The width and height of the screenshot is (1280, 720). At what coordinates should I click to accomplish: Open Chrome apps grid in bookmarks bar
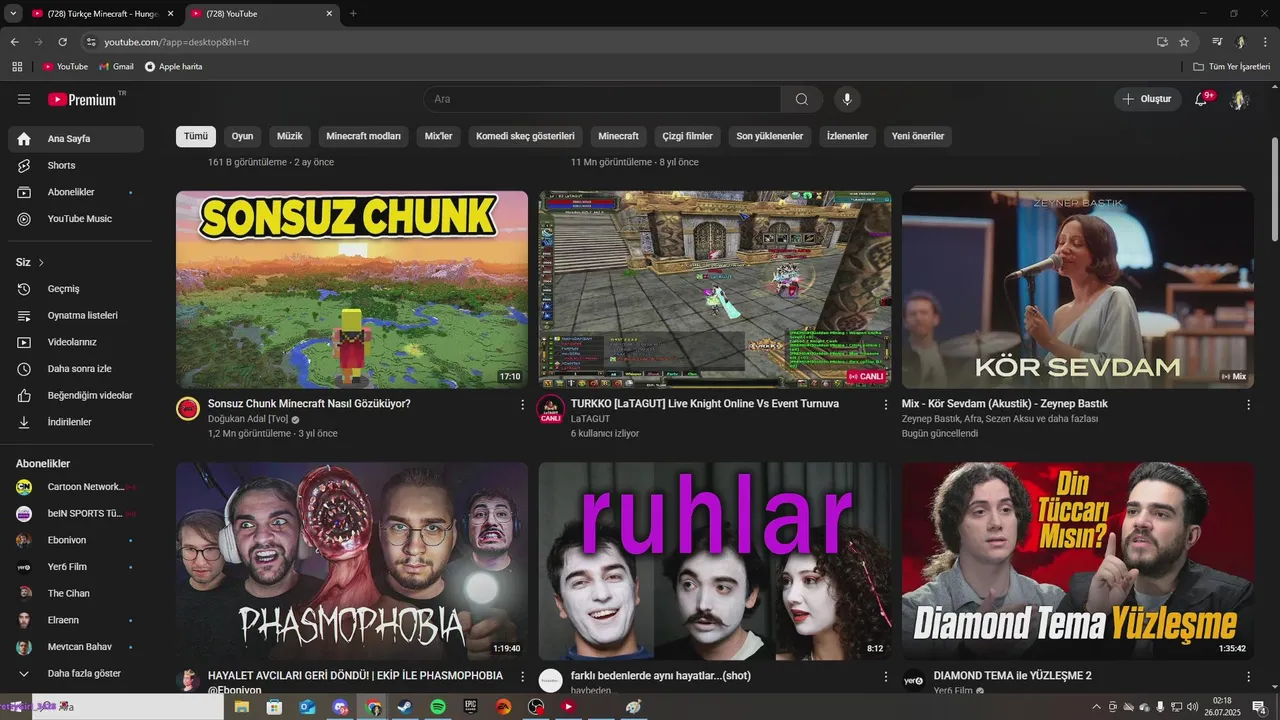(17, 66)
